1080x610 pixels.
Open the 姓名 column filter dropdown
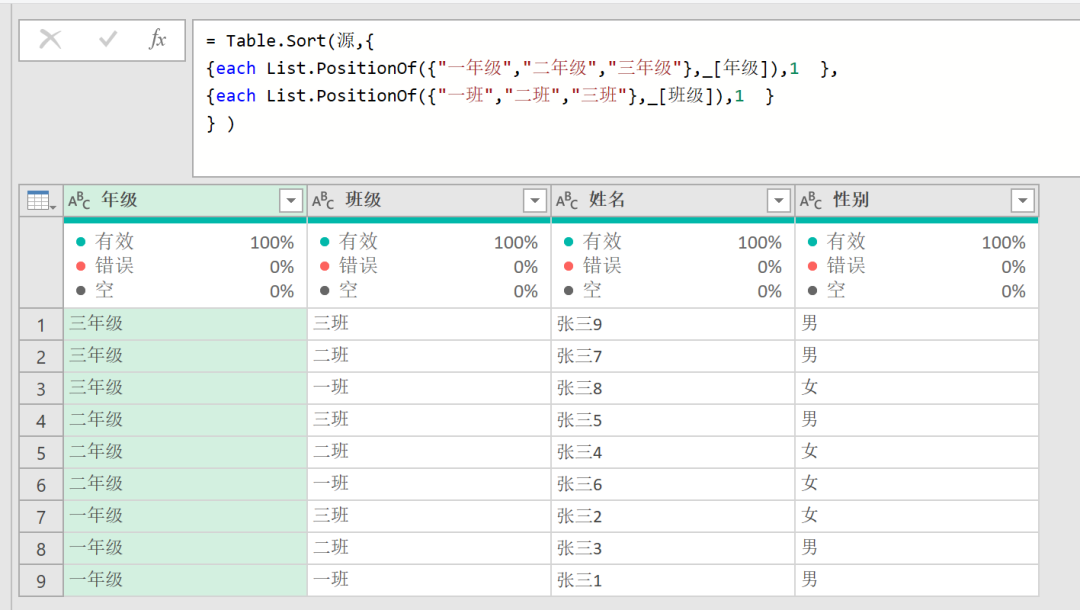[x=779, y=199]
